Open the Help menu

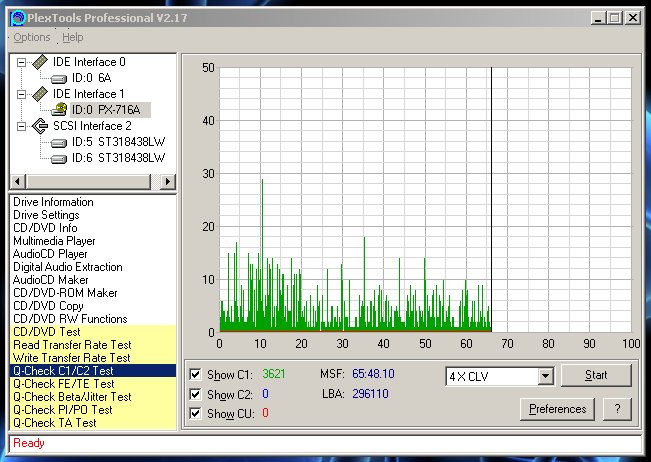click(73, 38)
